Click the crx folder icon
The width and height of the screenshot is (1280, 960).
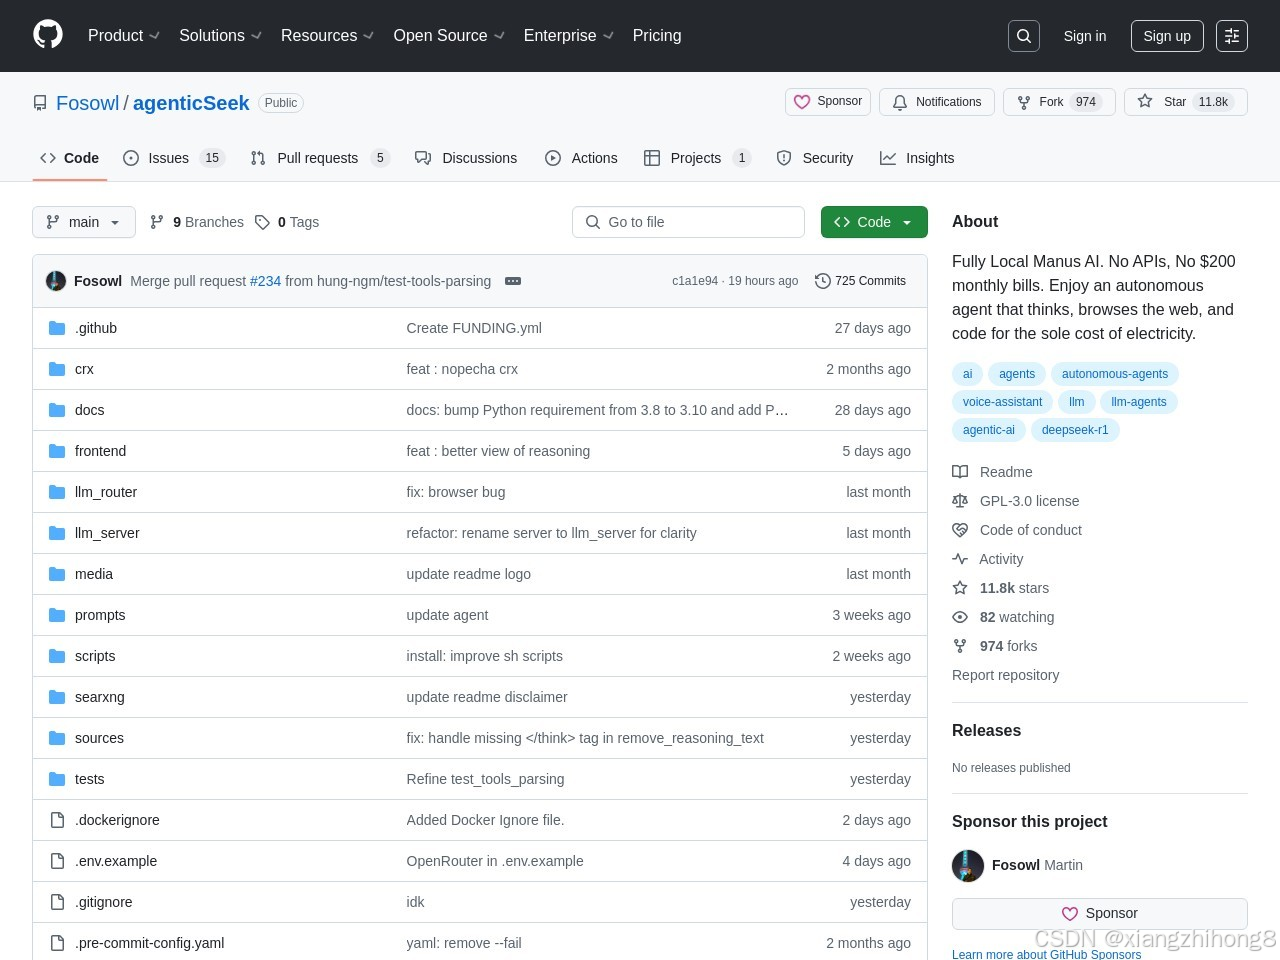coord(57,369)
